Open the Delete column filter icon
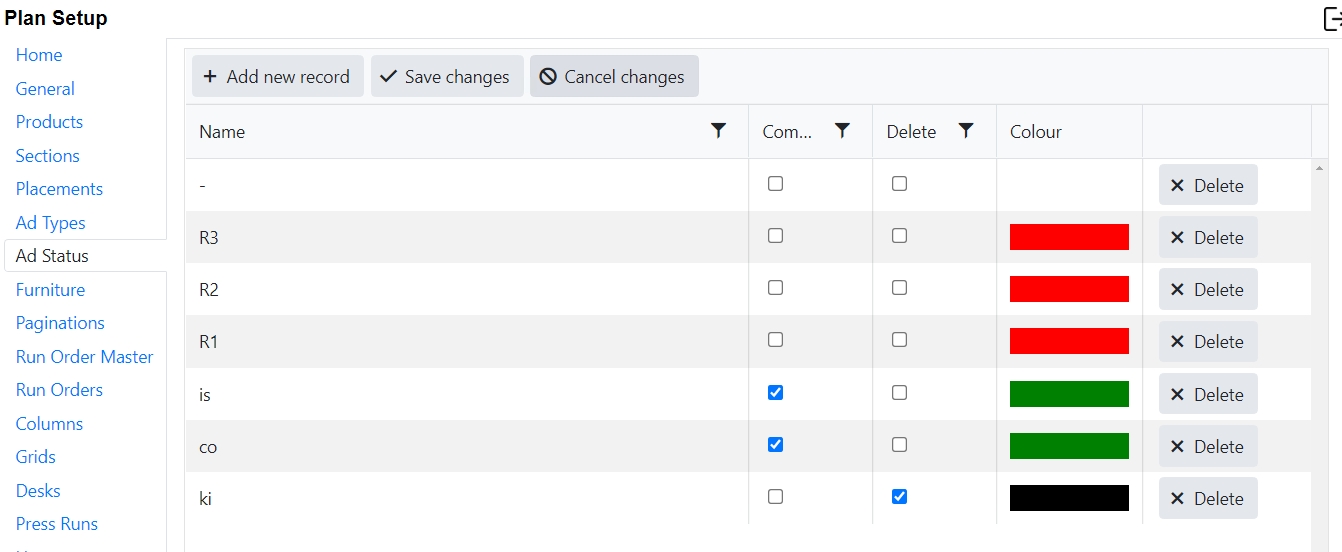 click(x=966, y=131)
